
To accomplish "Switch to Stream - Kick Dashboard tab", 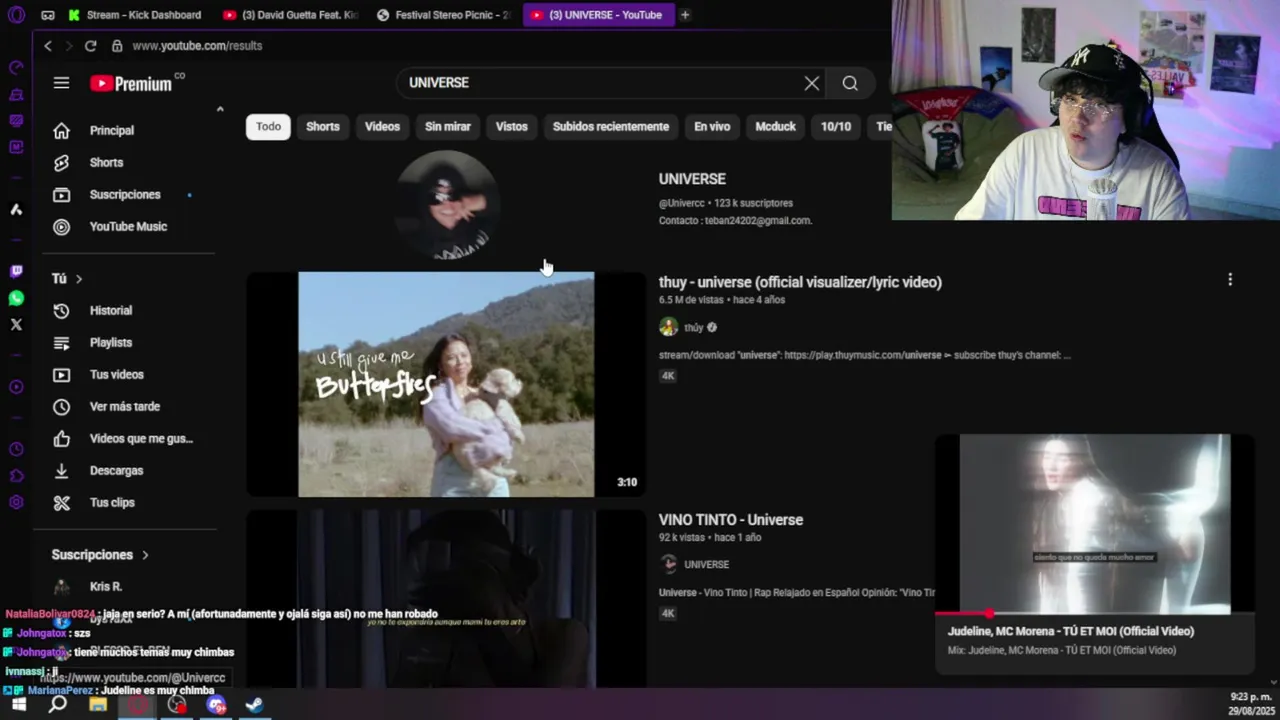I will (135, 15).
